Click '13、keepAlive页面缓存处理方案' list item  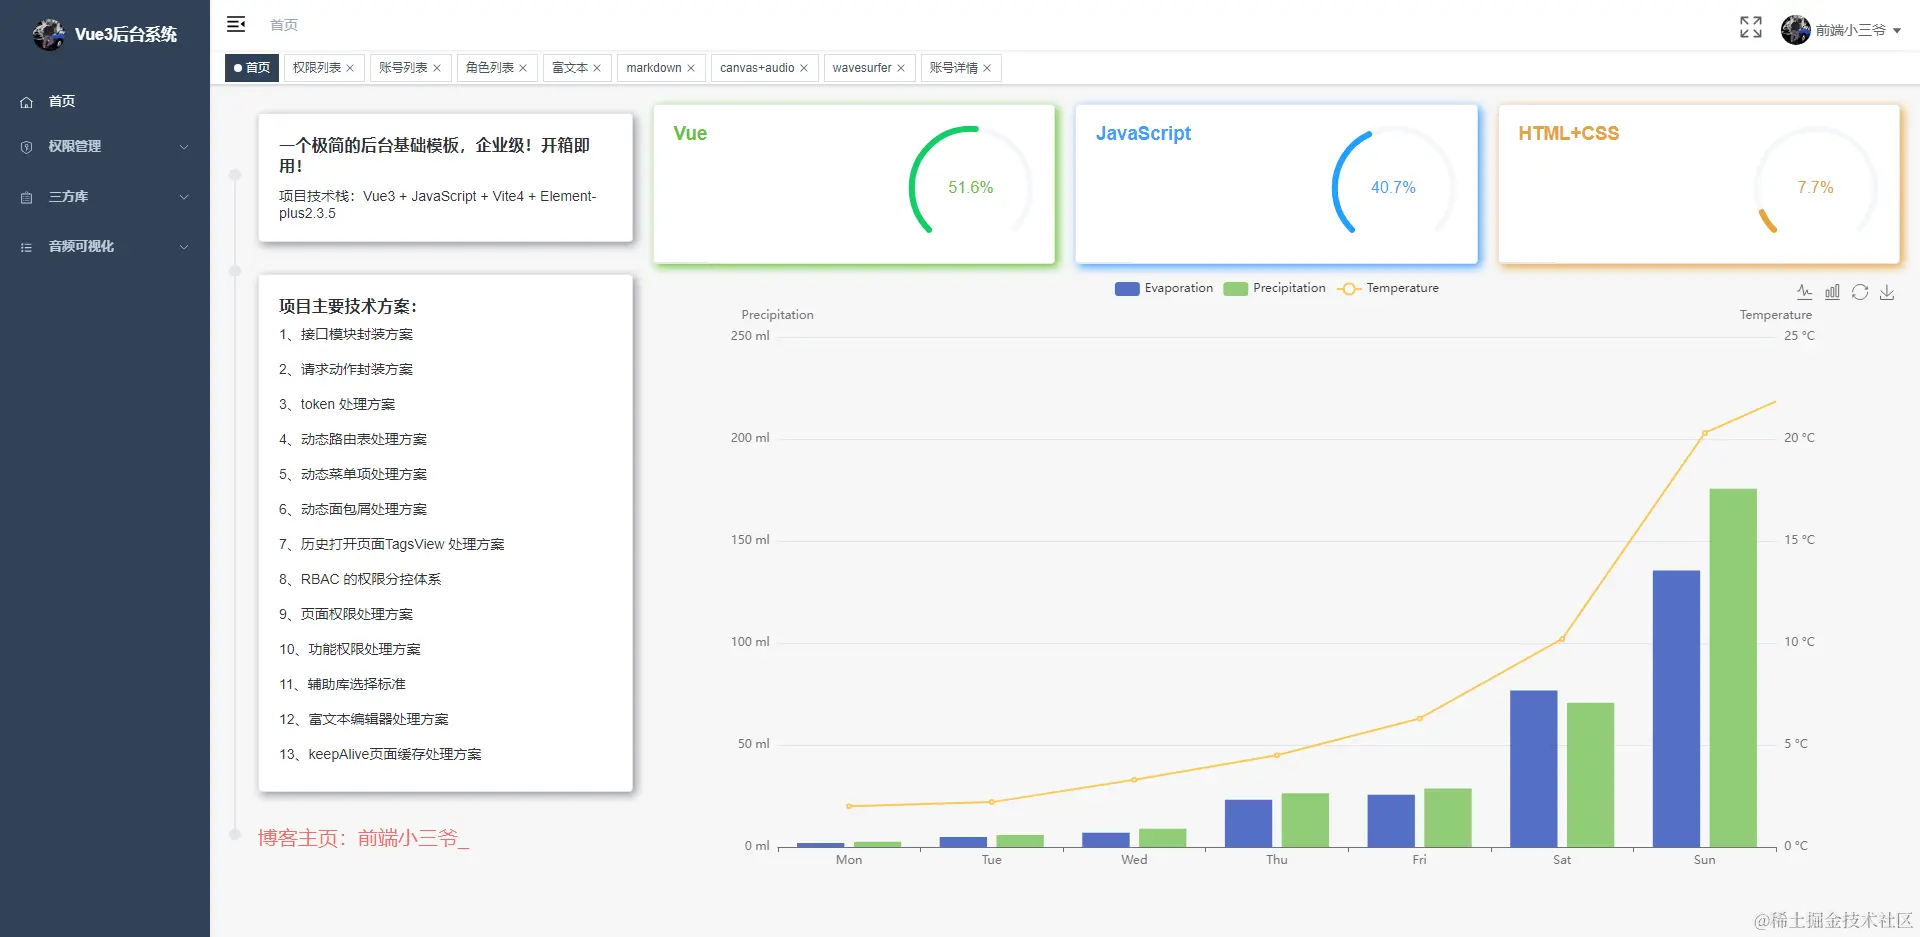380,754
